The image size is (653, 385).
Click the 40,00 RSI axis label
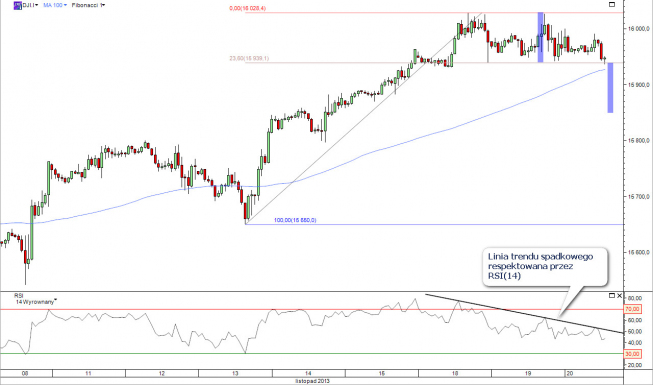[x=634, y=342]
